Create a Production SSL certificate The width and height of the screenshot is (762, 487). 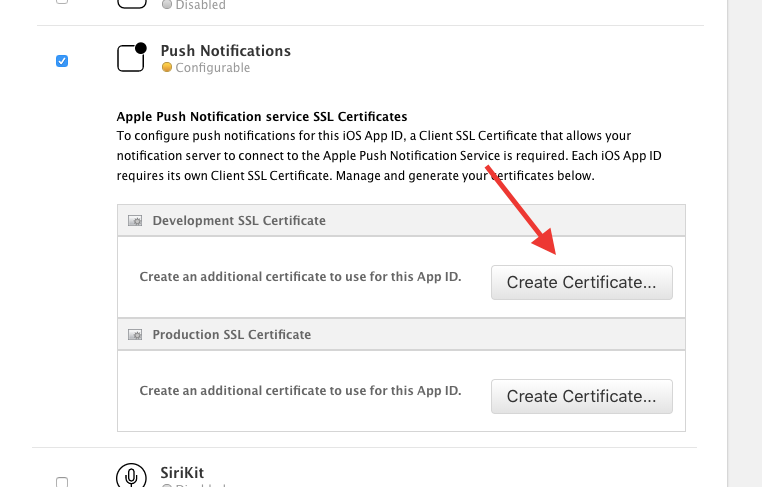click(x=582, y=397)
